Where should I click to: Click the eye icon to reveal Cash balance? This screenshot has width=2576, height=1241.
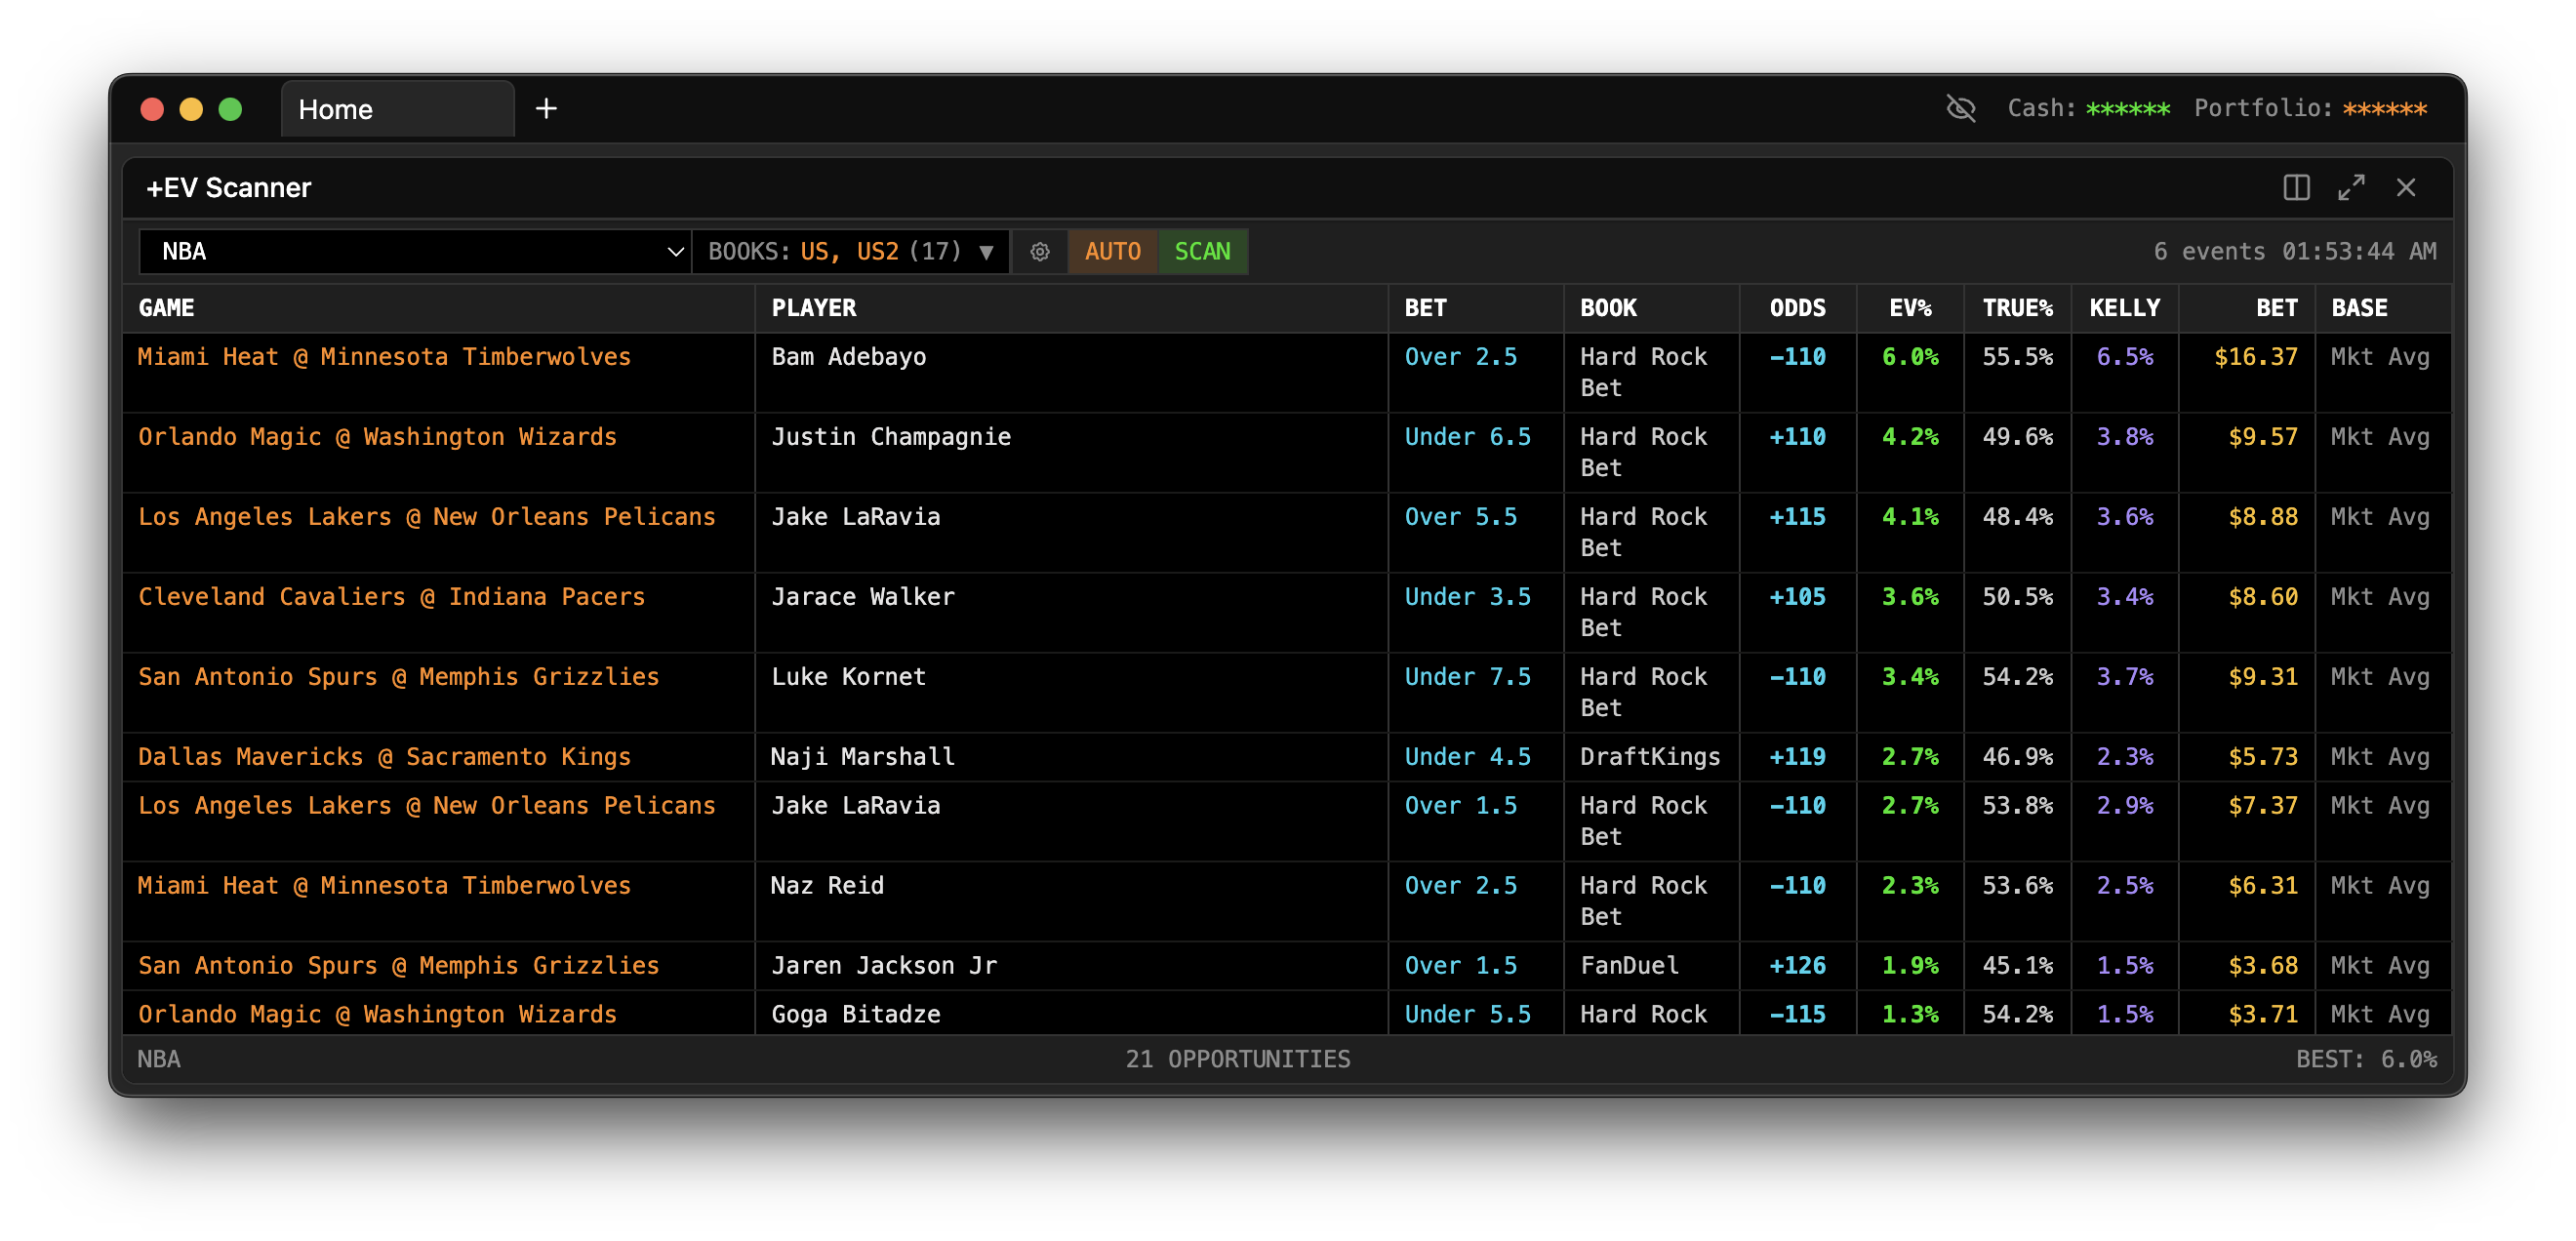click(x=1961, y=108)
